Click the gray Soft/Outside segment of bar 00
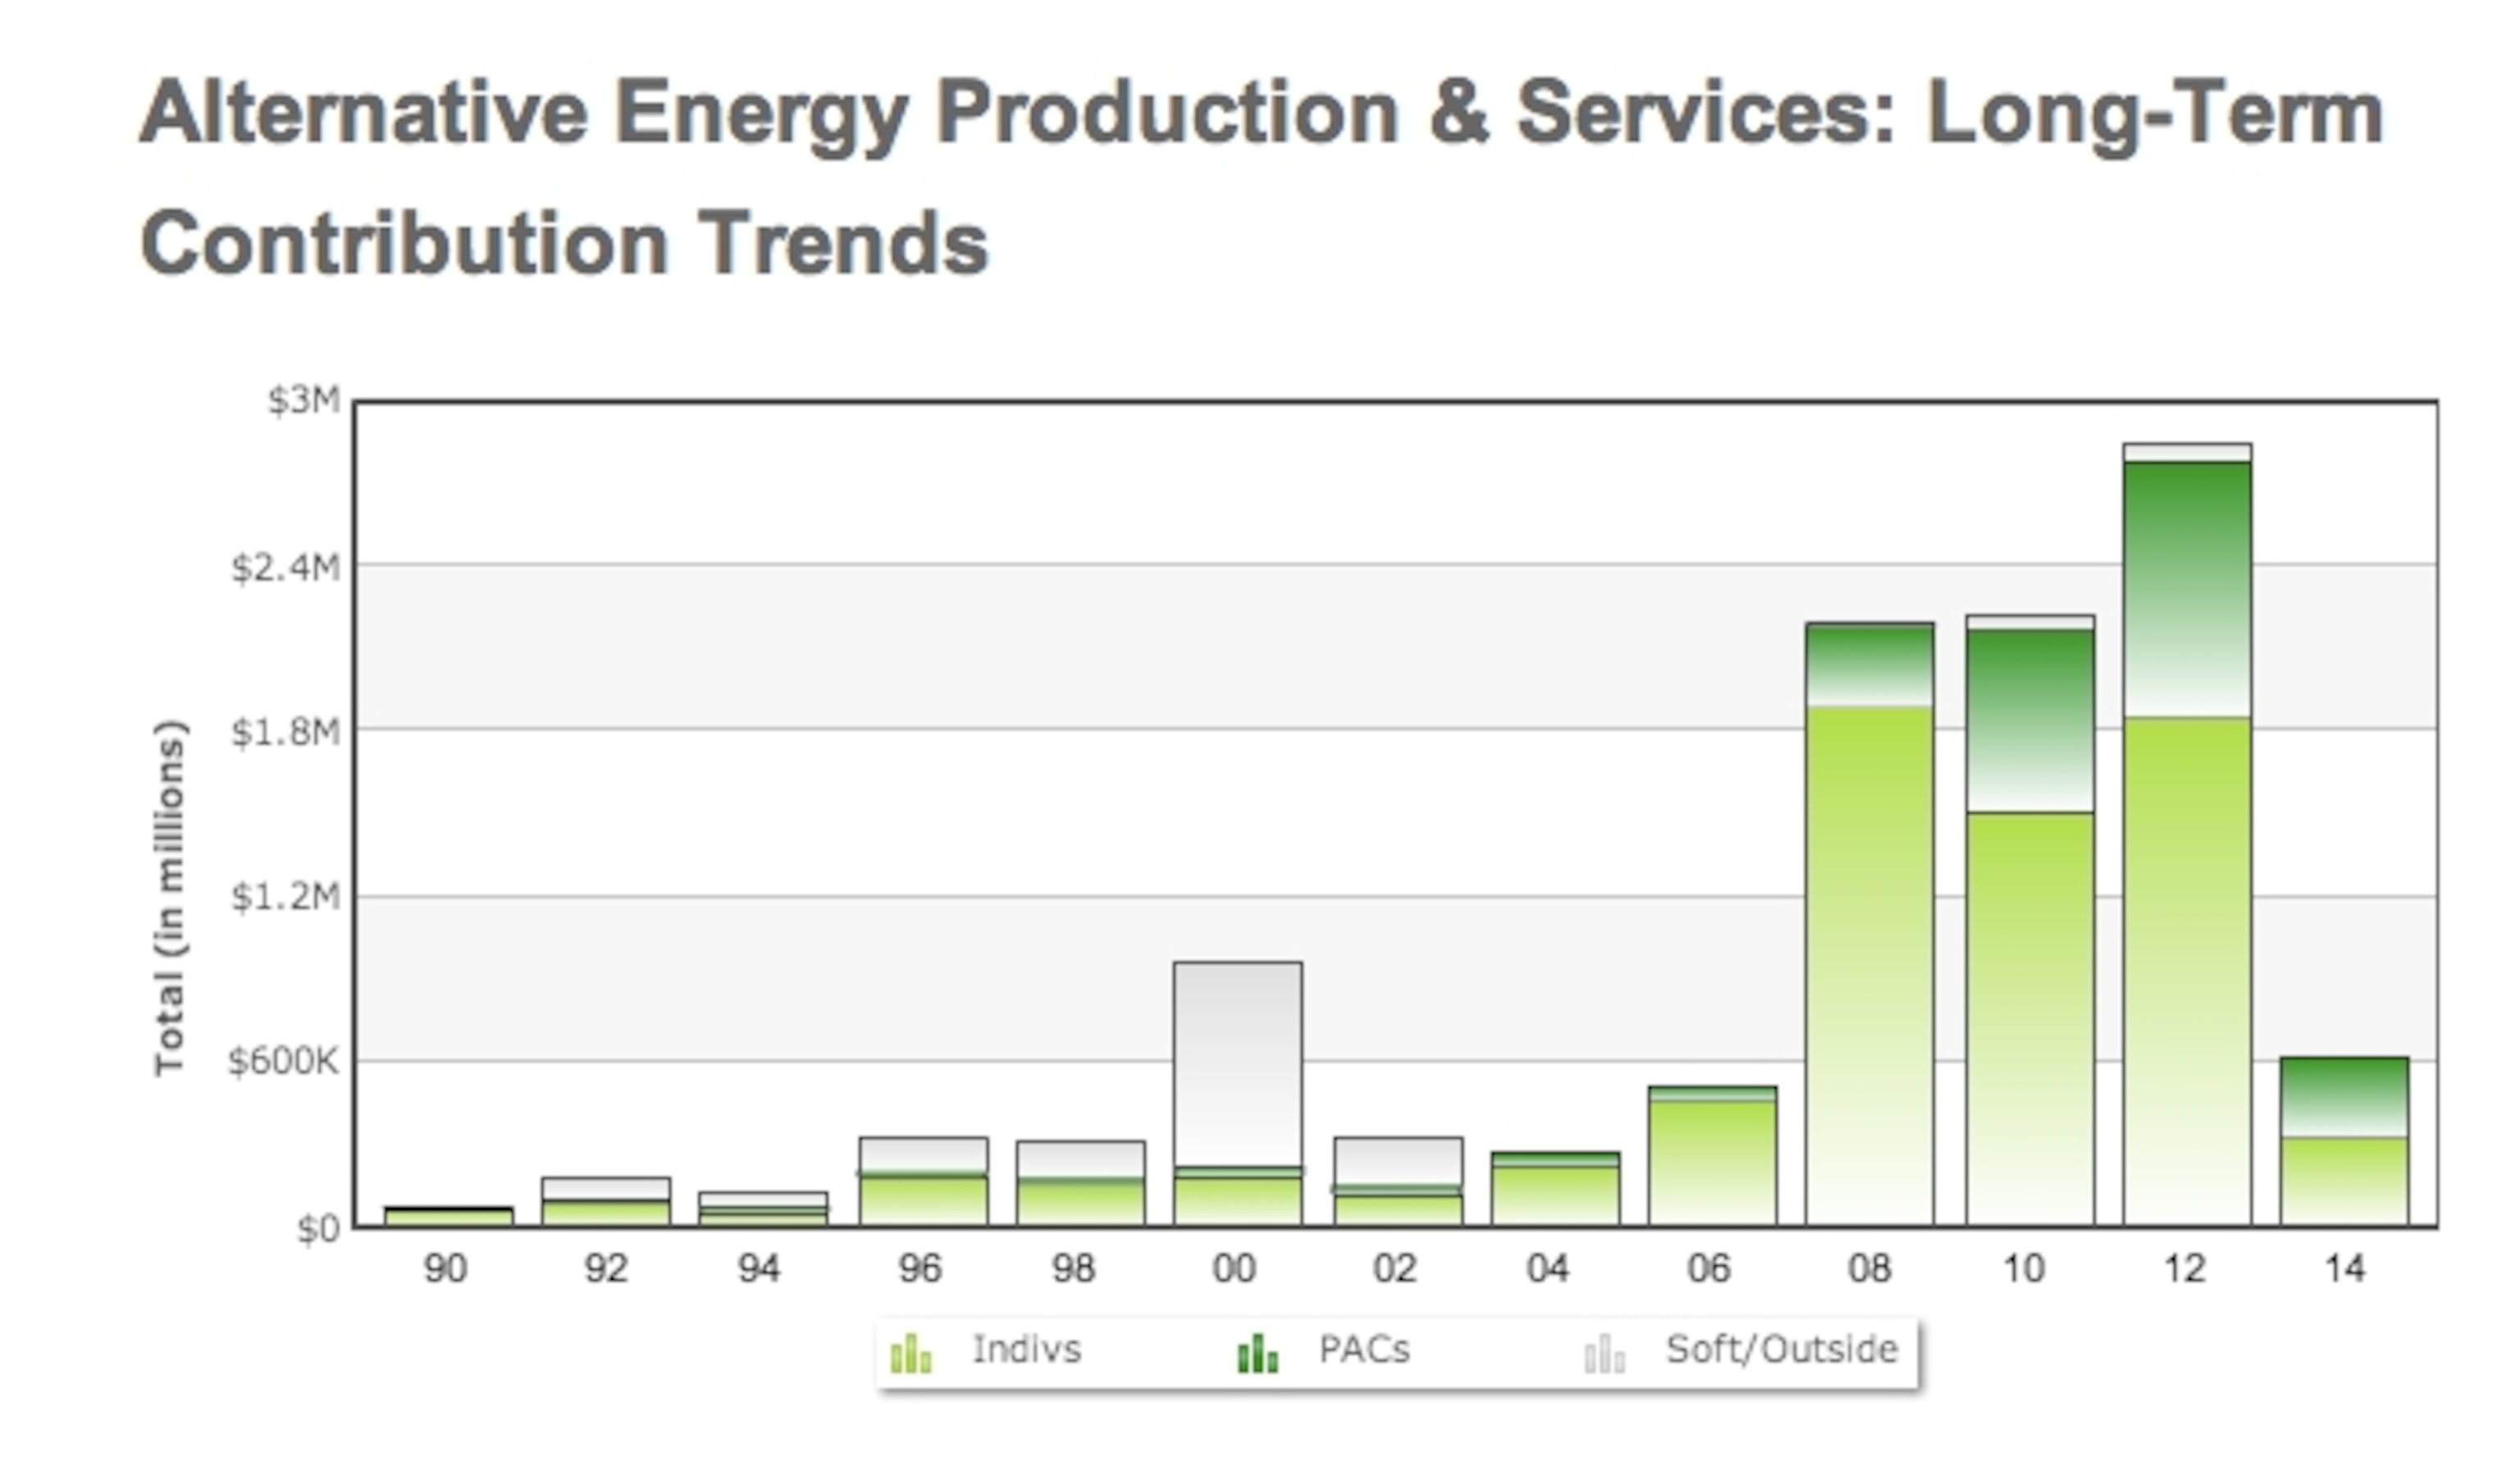2520x1472 pixels. tap(1238, 1063)
